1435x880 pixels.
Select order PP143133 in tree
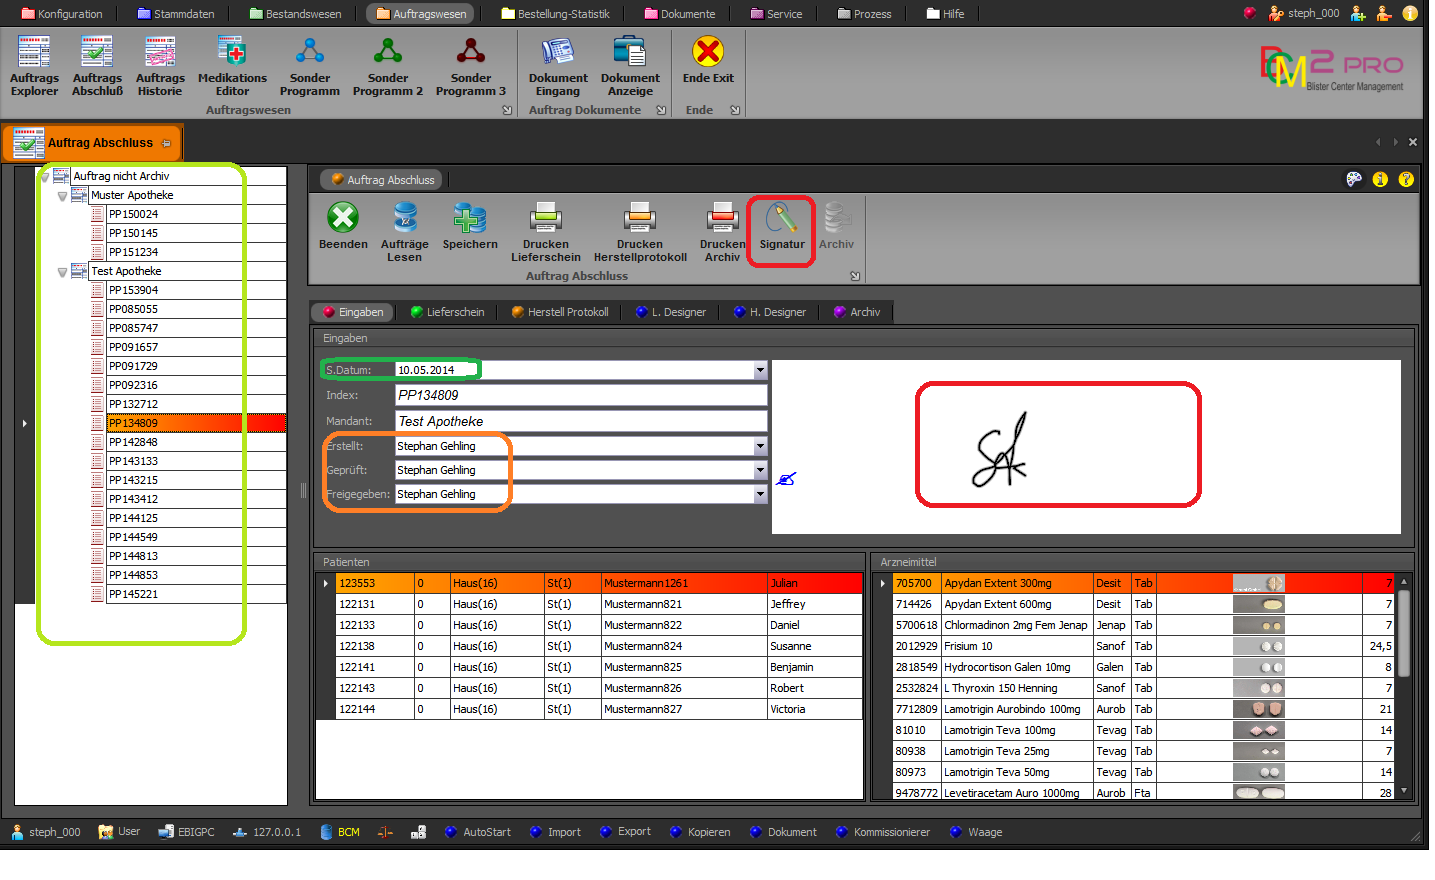pyautogui.click(x=133, y=461)
